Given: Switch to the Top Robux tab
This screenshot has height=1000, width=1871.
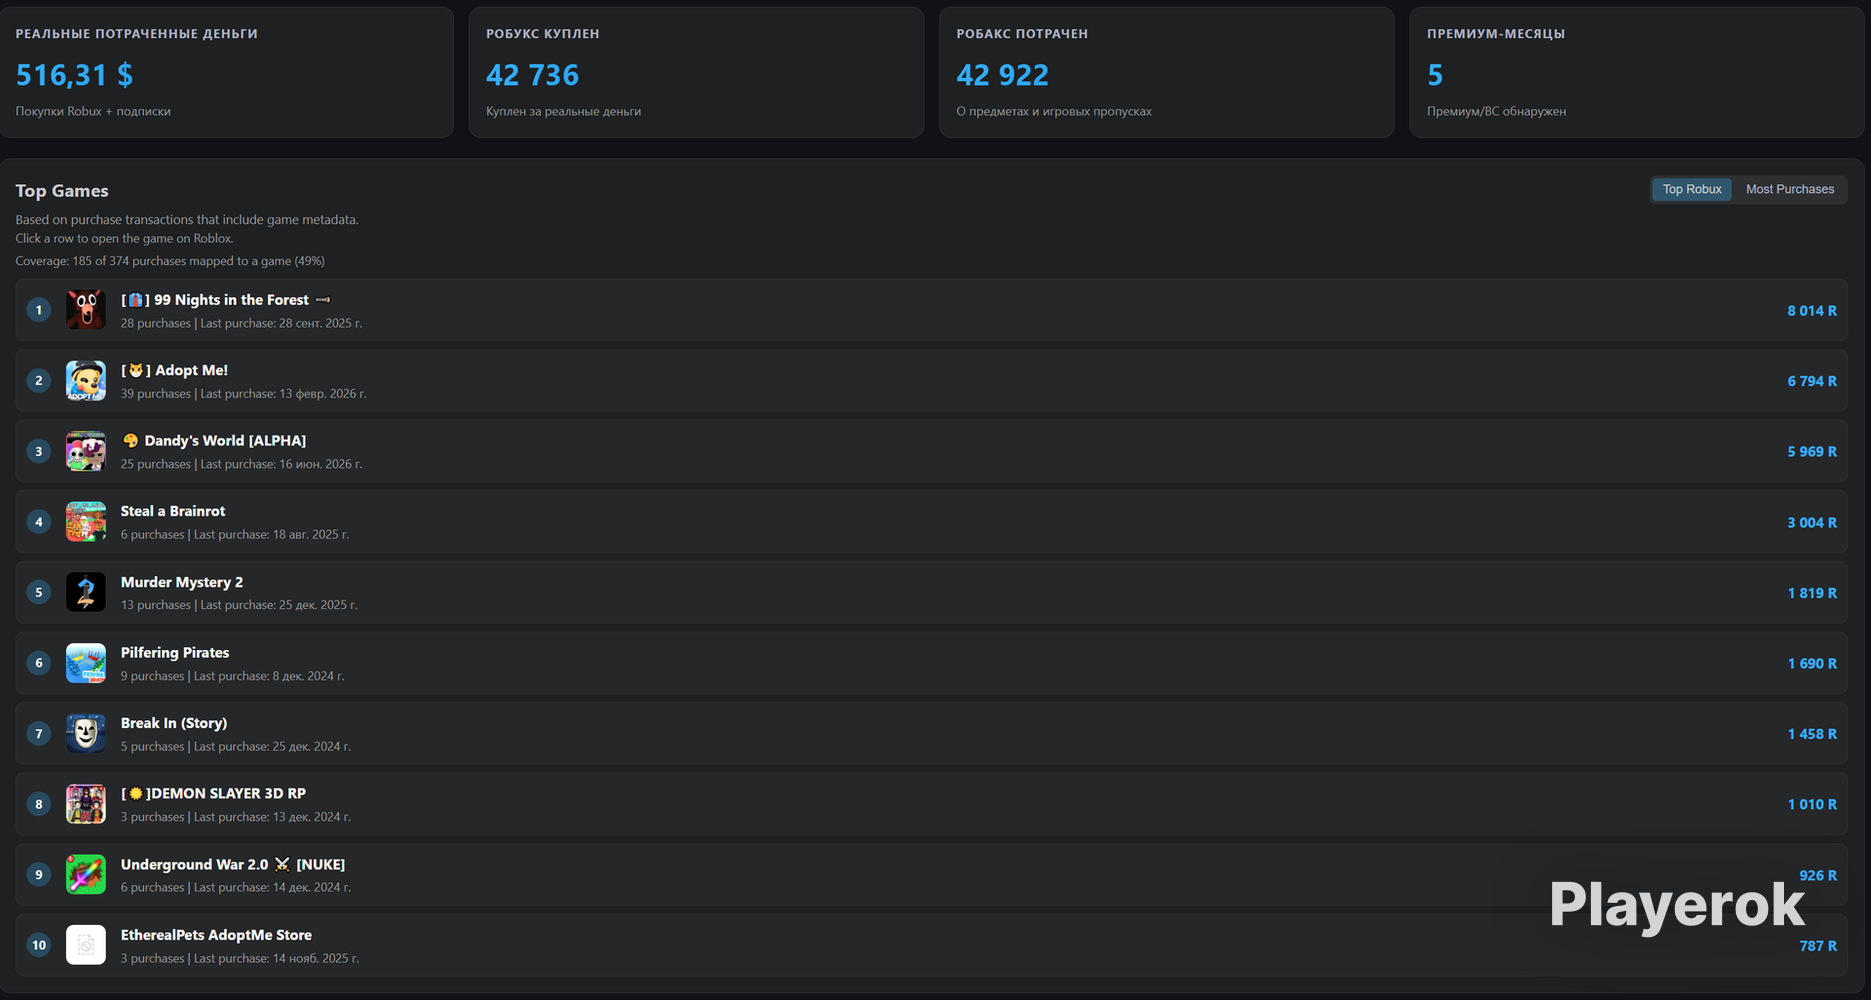Looking at the screenshot, I should 1692,189.
